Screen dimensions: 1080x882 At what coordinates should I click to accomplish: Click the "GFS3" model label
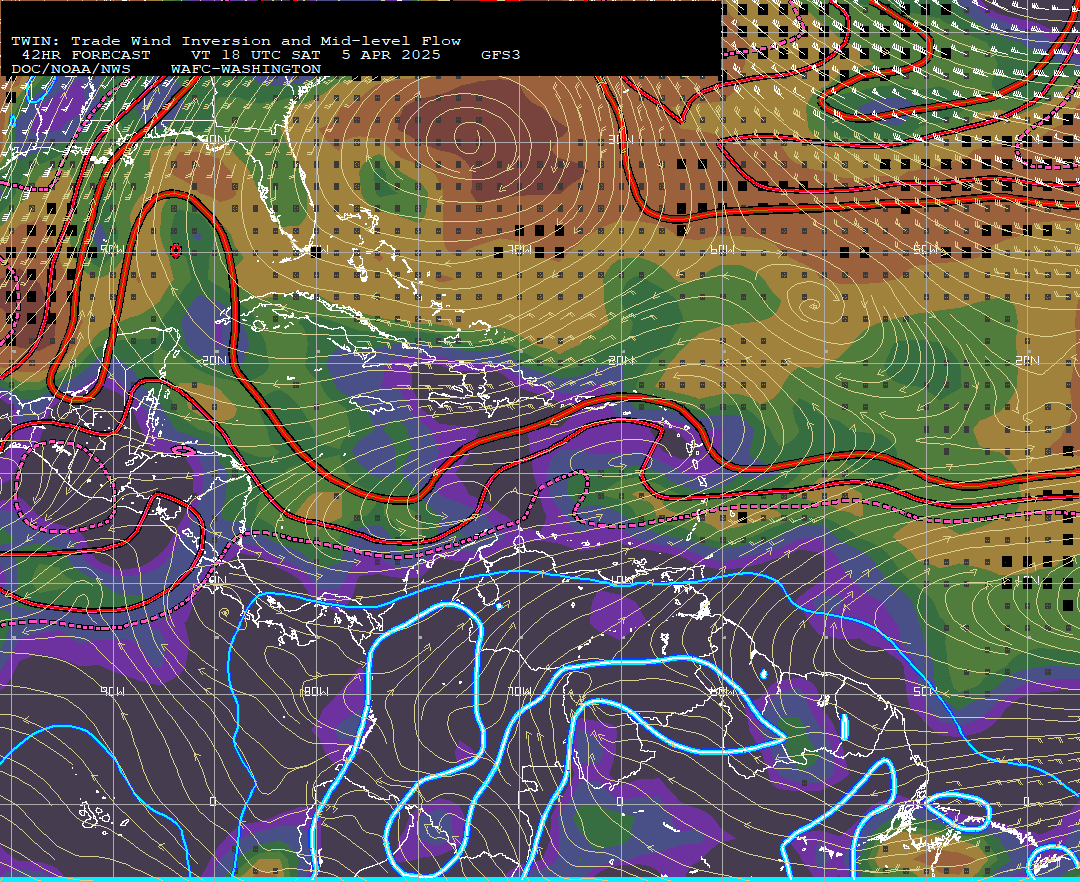tap(501, 55)
